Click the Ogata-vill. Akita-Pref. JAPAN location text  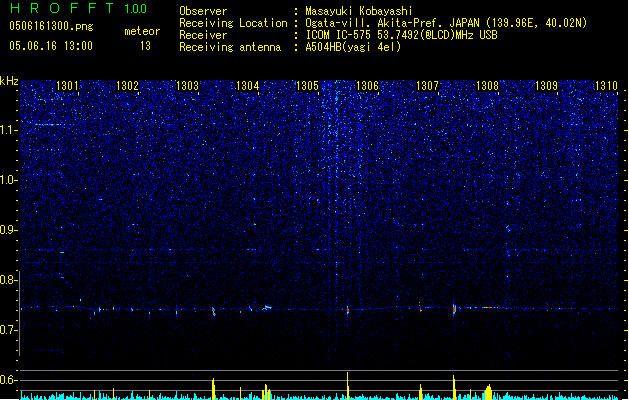pos(446,23)
